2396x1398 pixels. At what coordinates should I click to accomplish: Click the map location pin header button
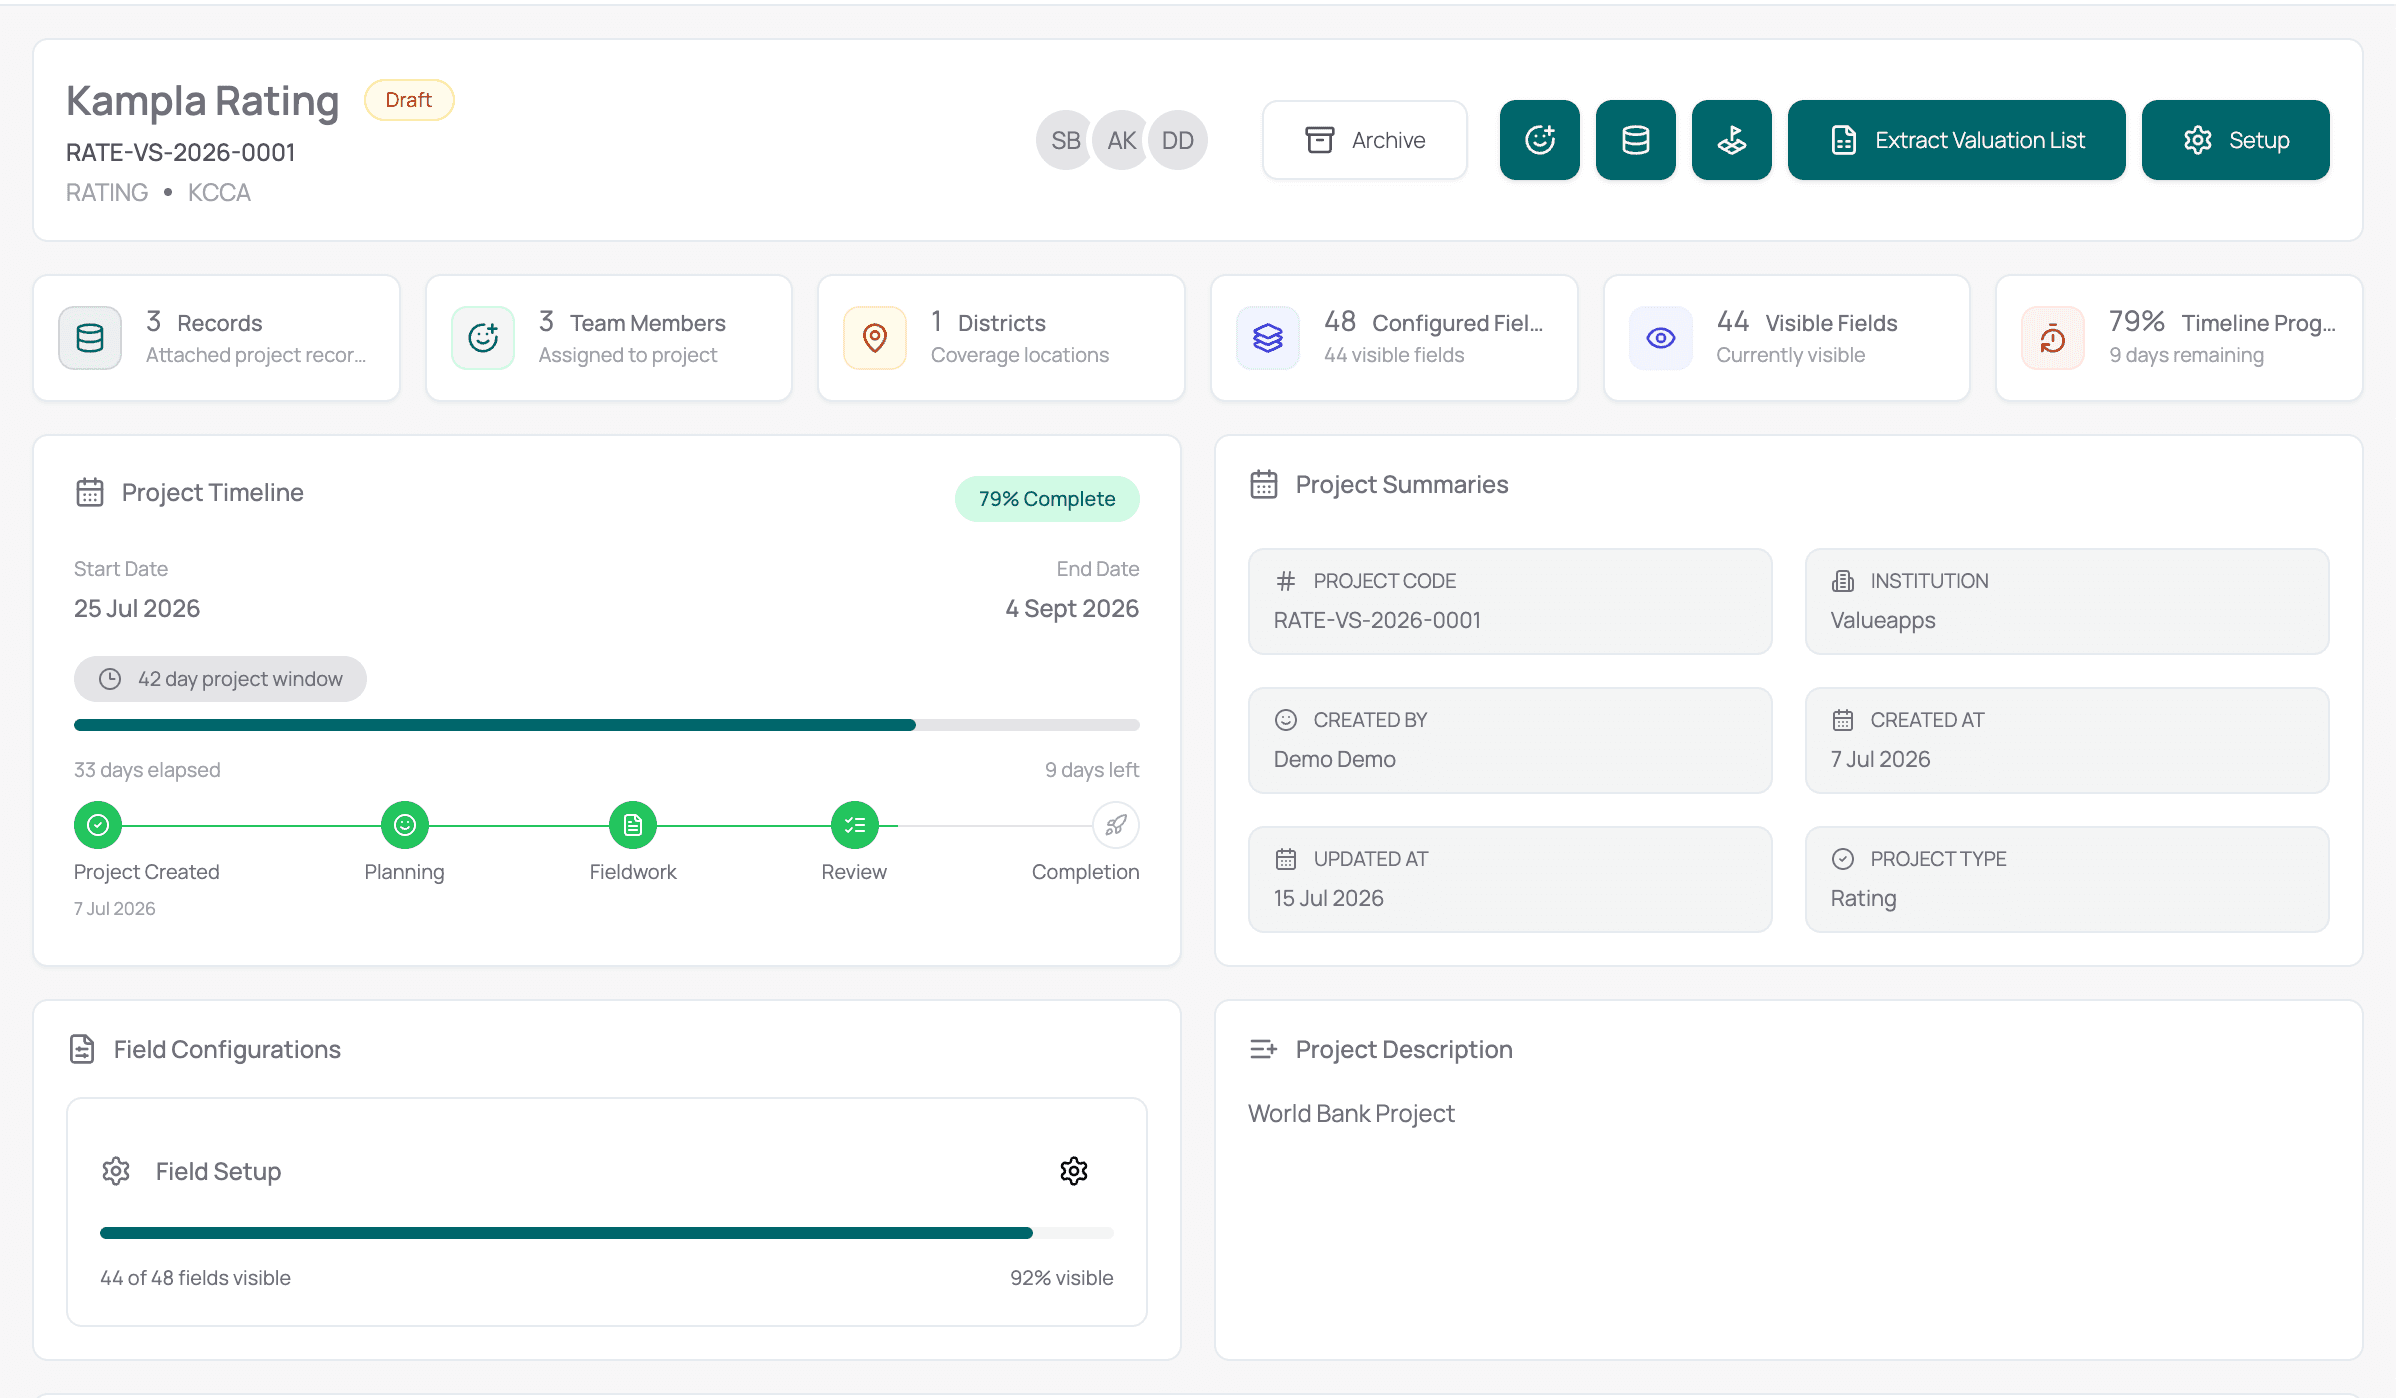(x=1731, y=140)
